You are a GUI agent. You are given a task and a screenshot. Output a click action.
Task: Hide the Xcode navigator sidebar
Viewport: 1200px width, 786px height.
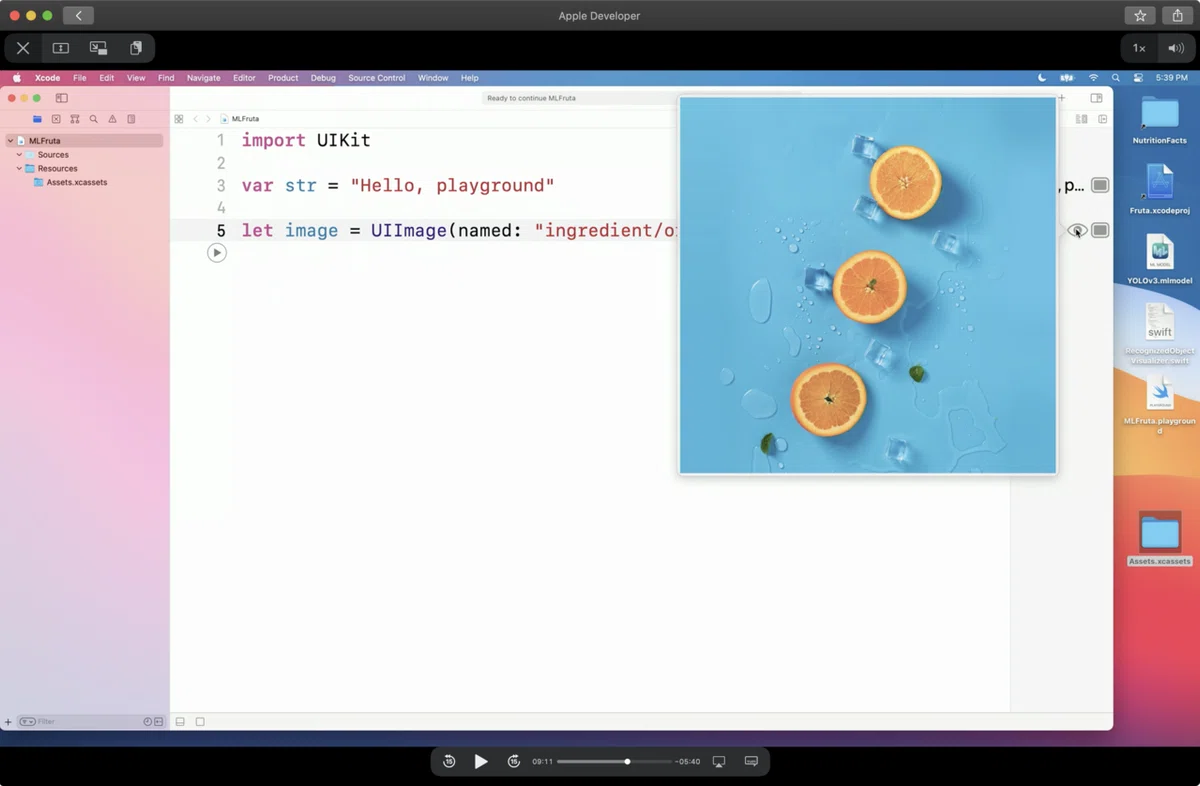coord(61,98)
